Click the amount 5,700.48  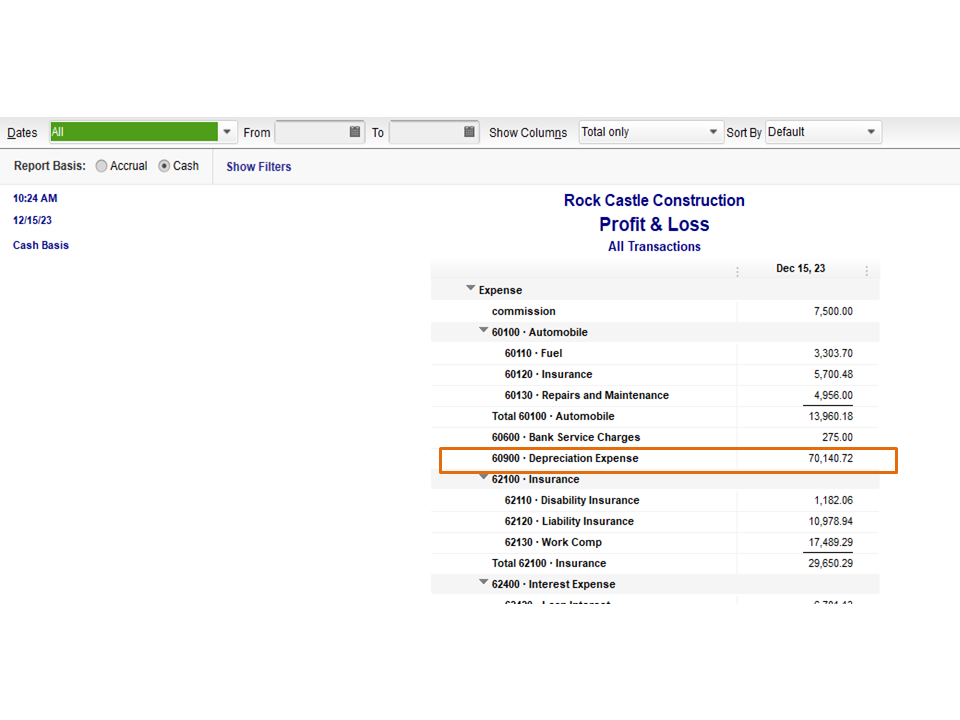(833, 374)
